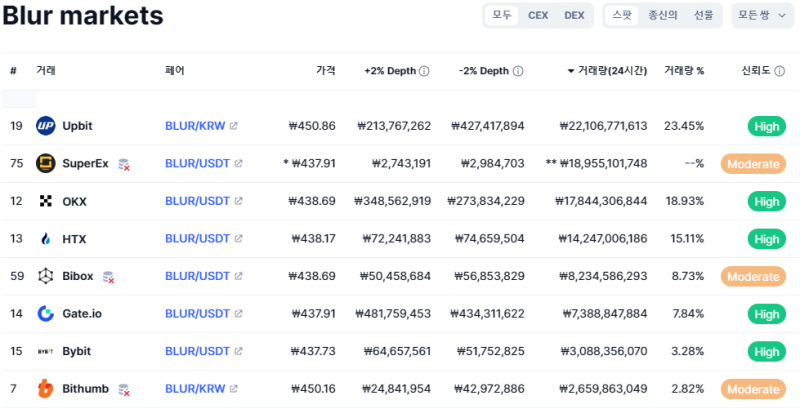800x409 pixels.
Task: Click the HTX exchange logo
Action: pyautogui.click(x=45, y=239)
